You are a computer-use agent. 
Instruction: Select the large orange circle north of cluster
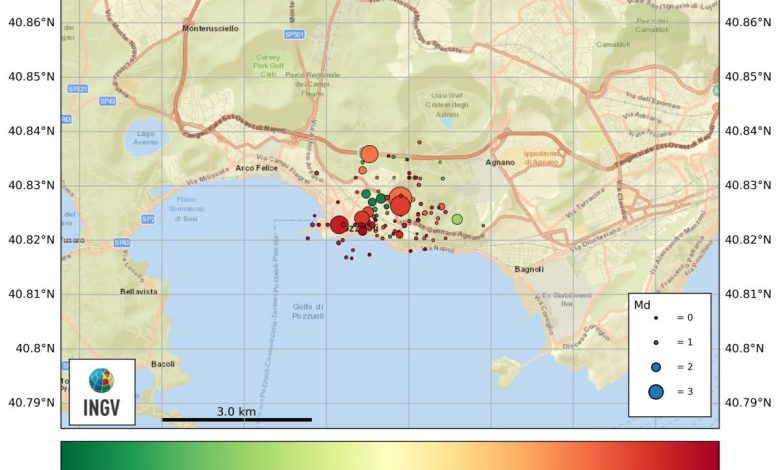[369, 154]
